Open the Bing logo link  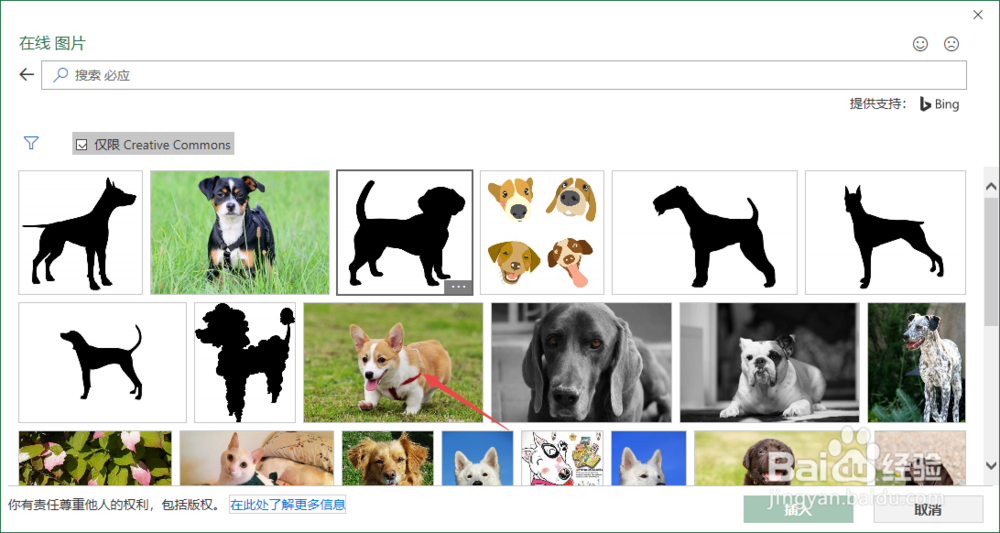click(939, 104)
